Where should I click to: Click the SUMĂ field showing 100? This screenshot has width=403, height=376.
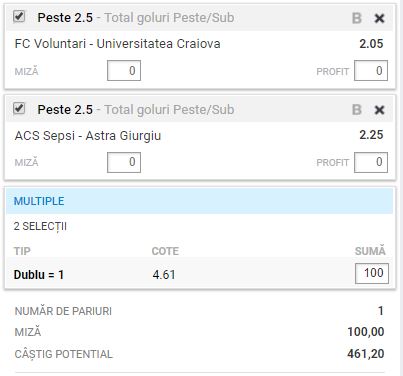click(x=372, y=273)
